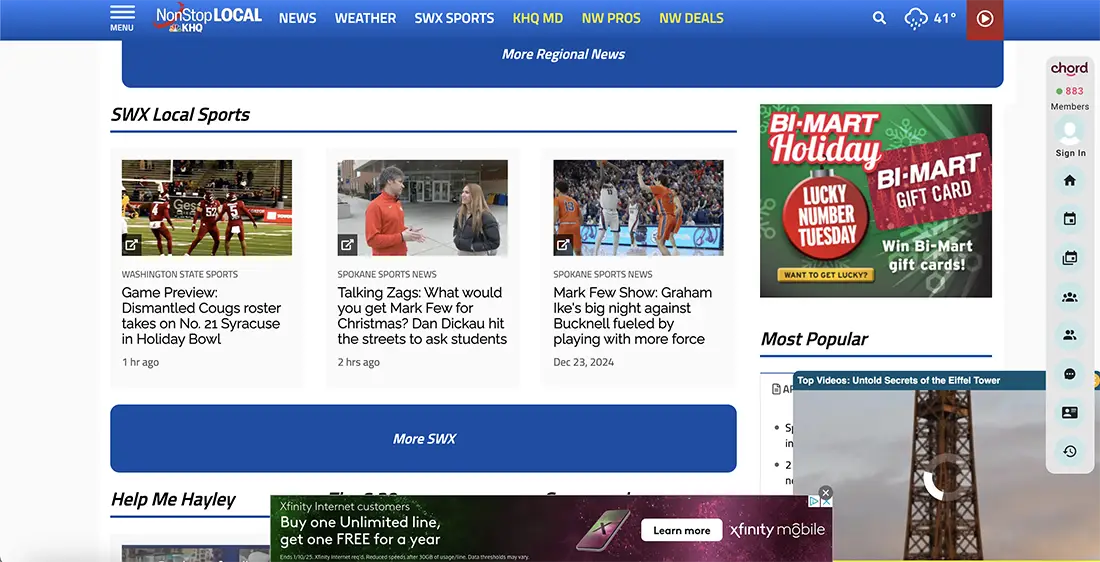Click the NonStop Local KHQ logo
The height and width of the screenshot is (562, 1100).
(x=208, y=19)
